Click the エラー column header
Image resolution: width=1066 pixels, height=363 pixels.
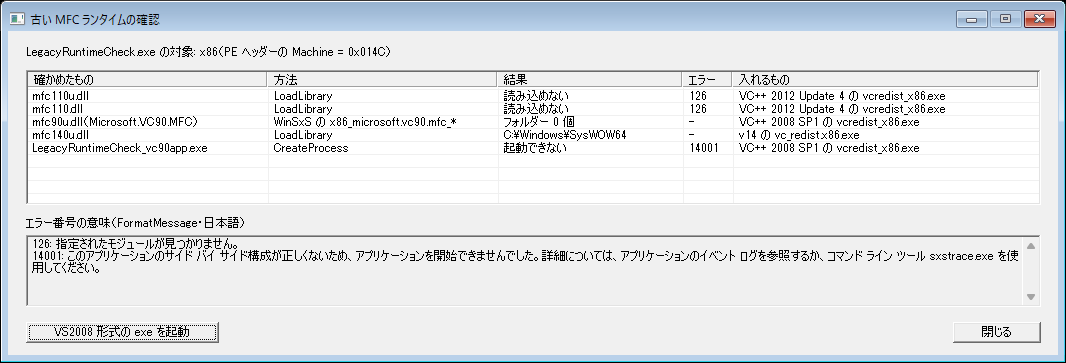click(x=706, y=80)
